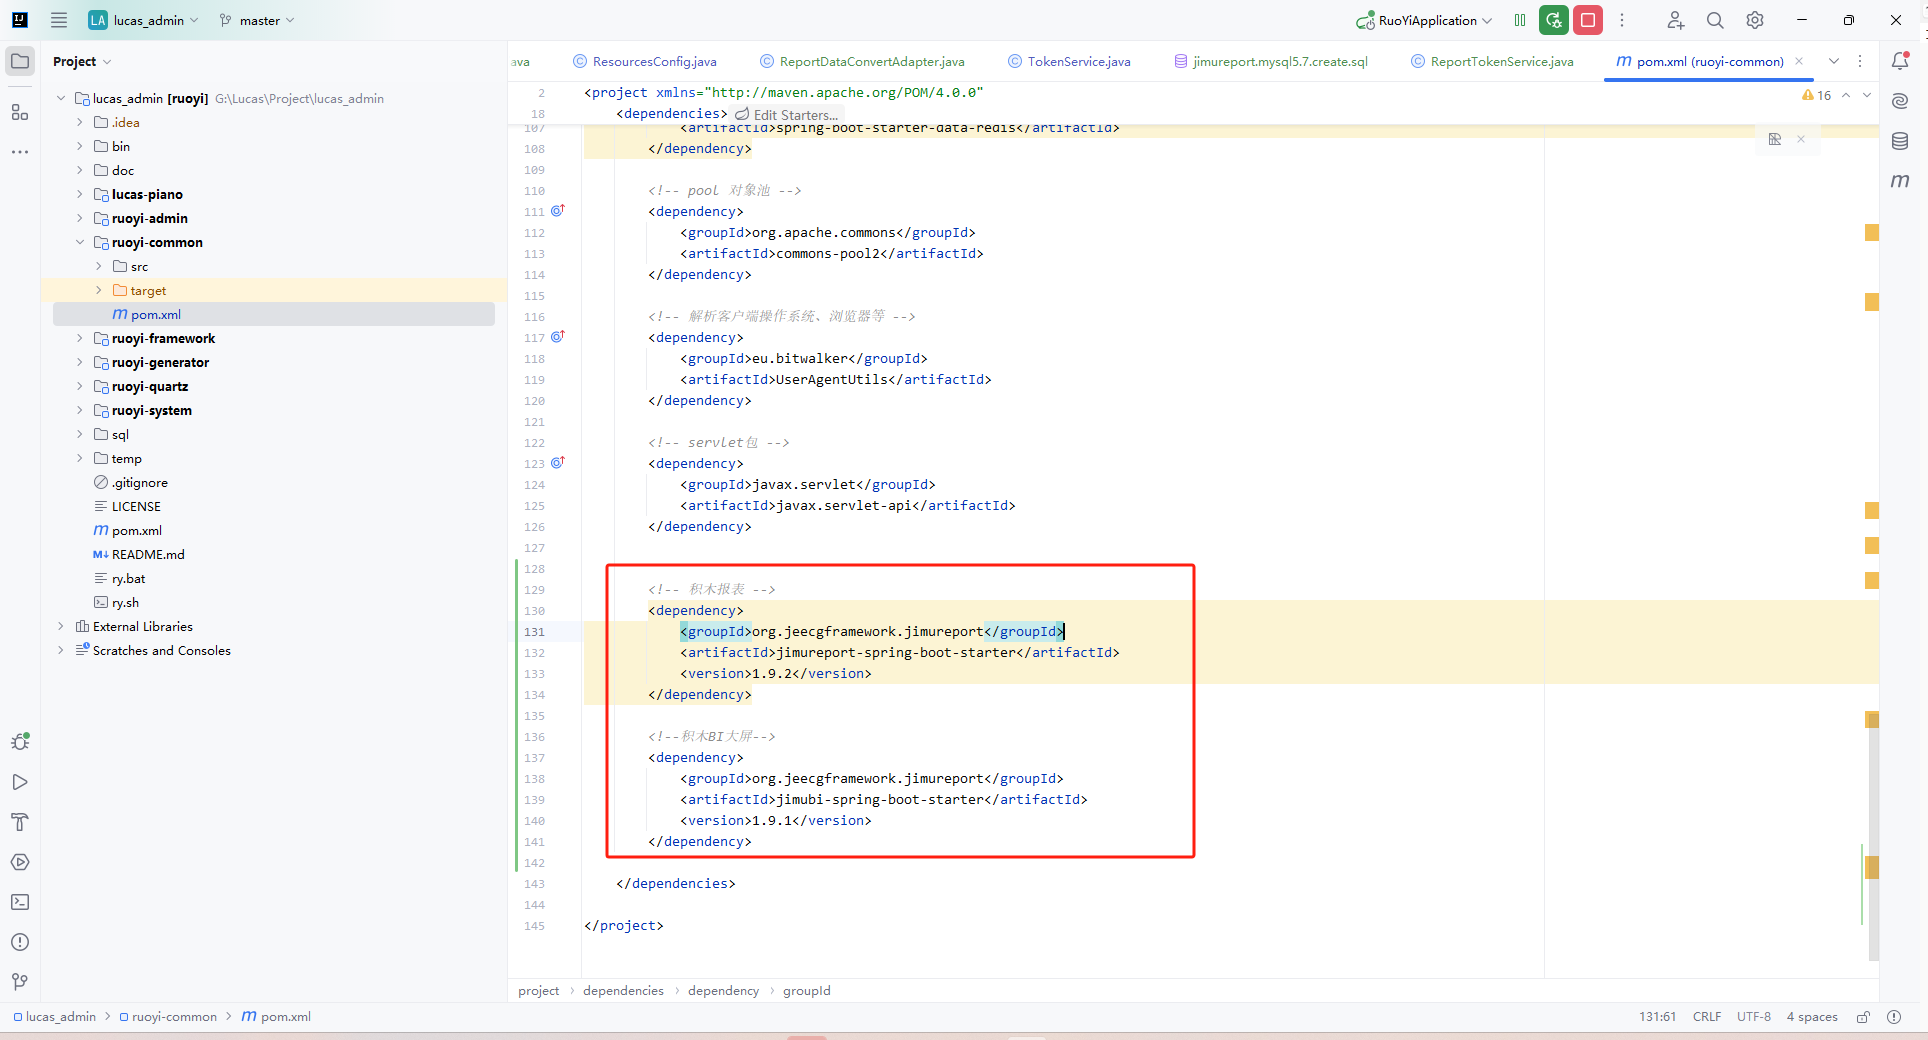The height and width of the screenshot is (1040, 1928).
Task: Open the main hamburger menu
Action: (x=59, y=20)
